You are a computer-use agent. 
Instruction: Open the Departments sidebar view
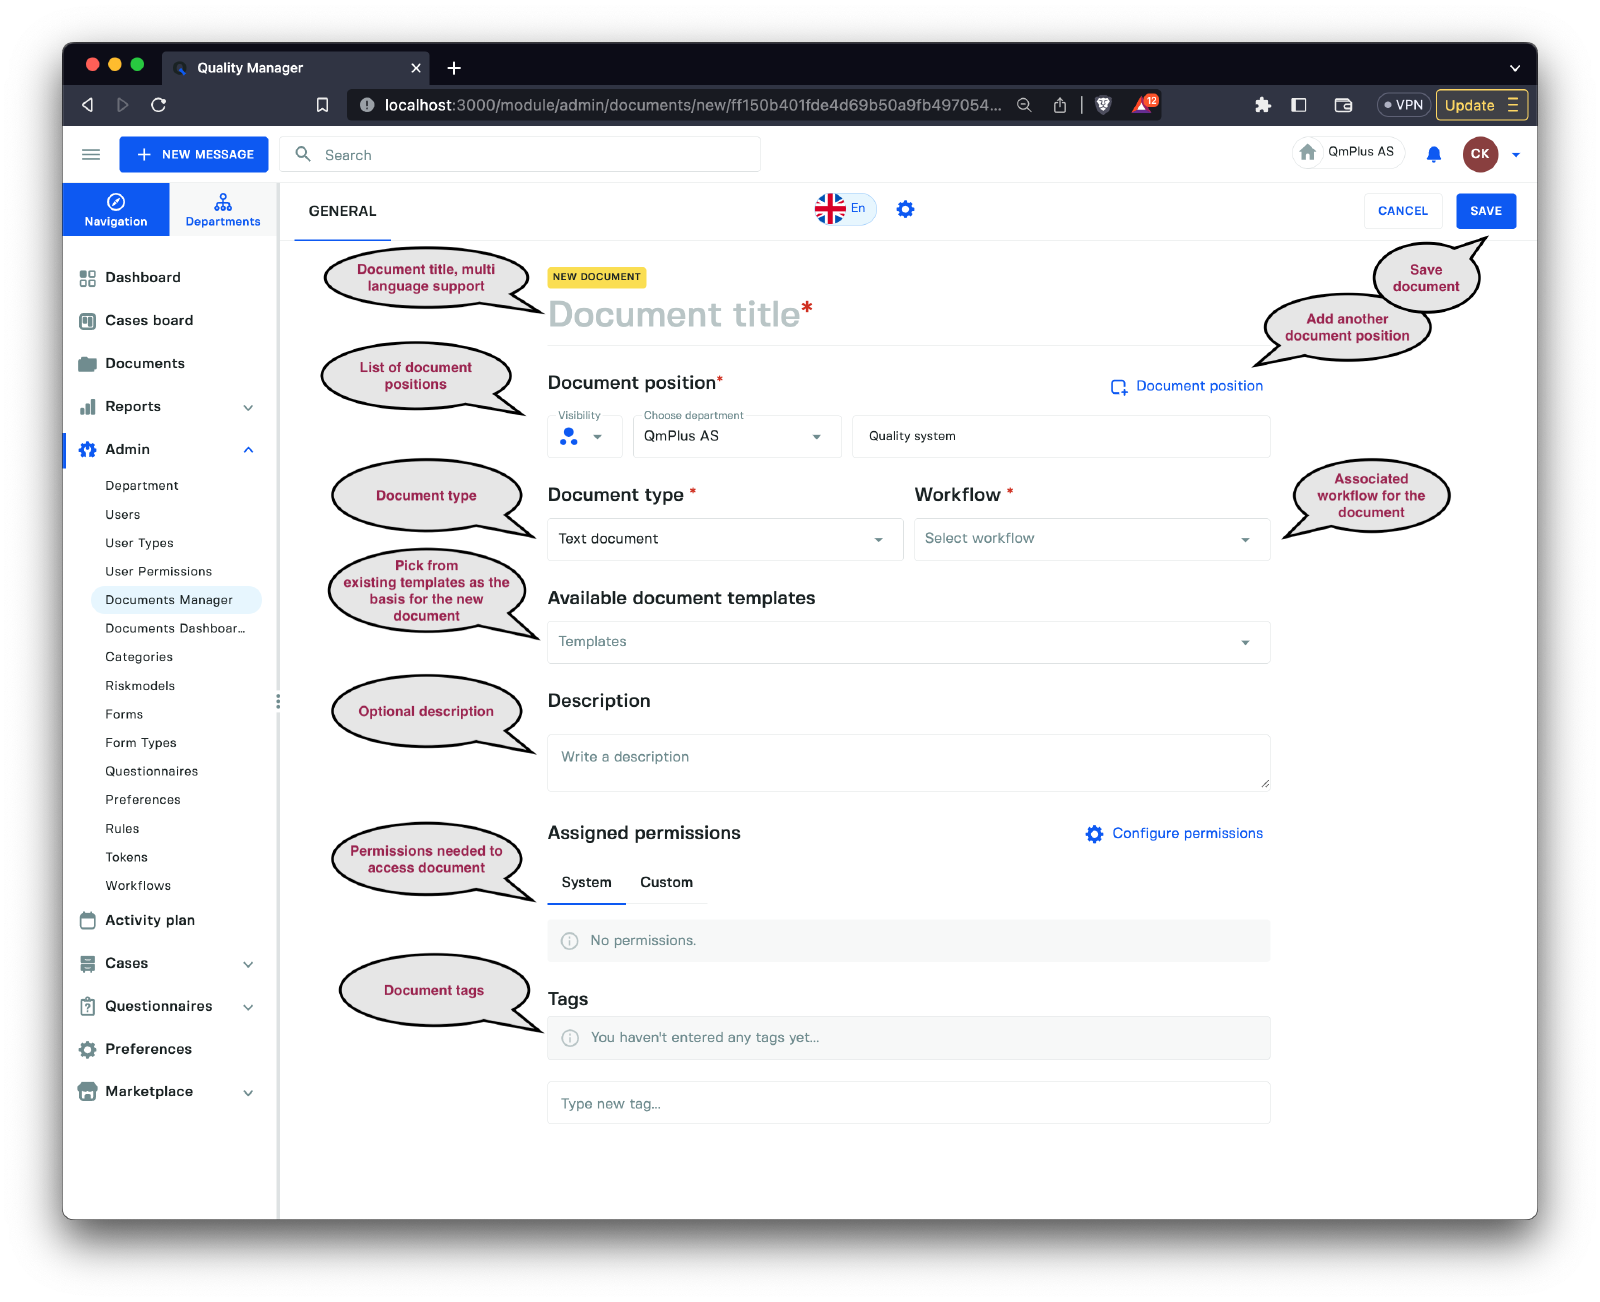222,210
